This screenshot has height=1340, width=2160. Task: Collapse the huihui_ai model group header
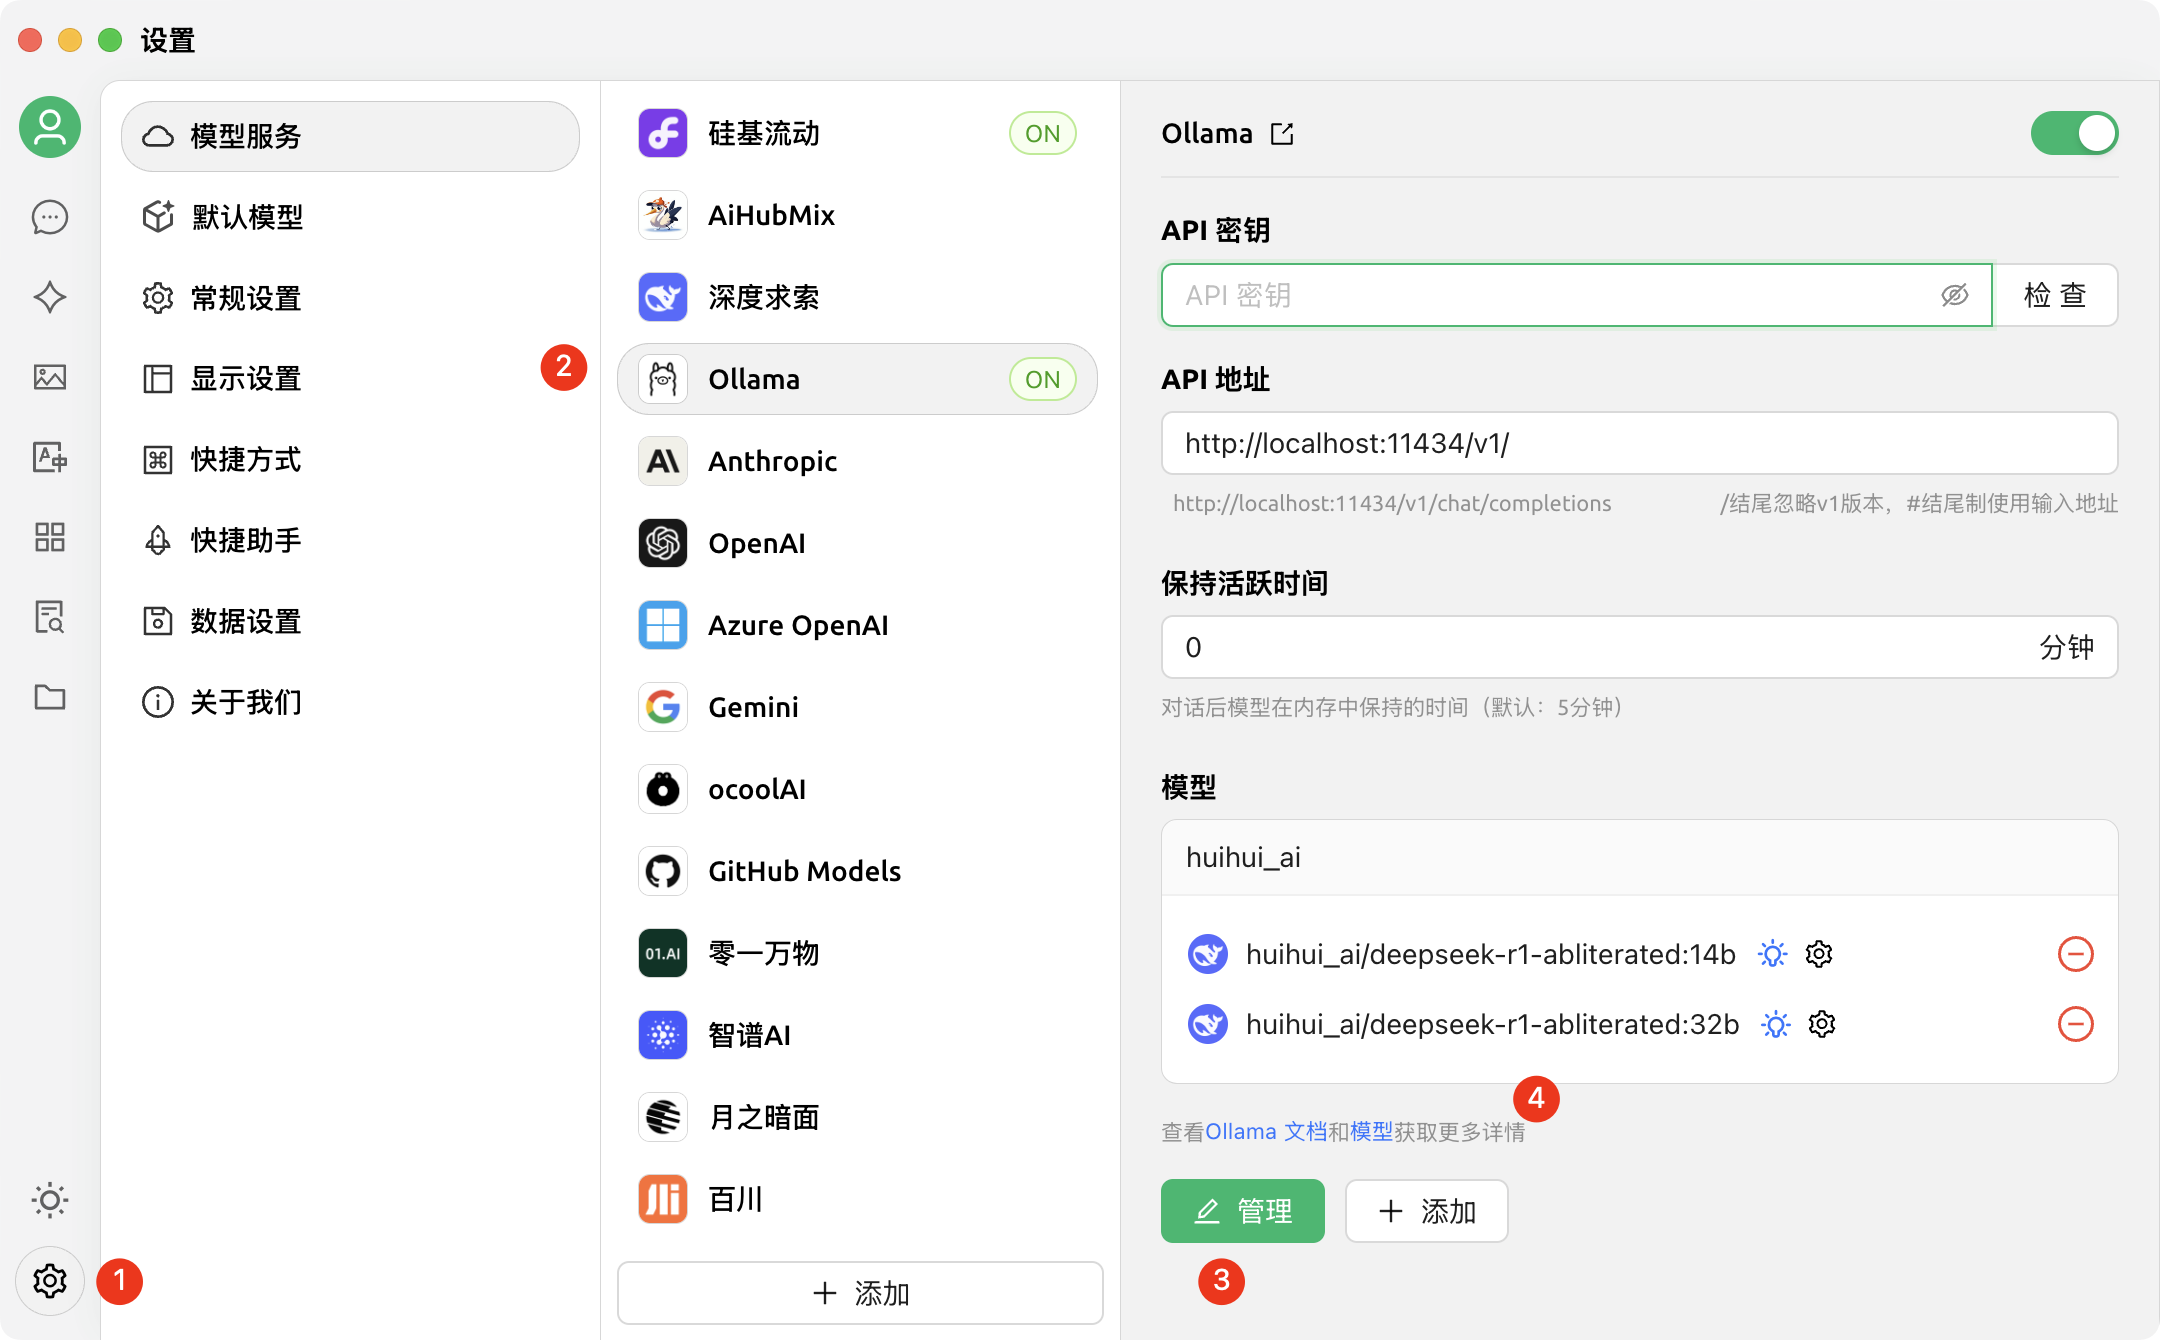tap(1639, 857)
